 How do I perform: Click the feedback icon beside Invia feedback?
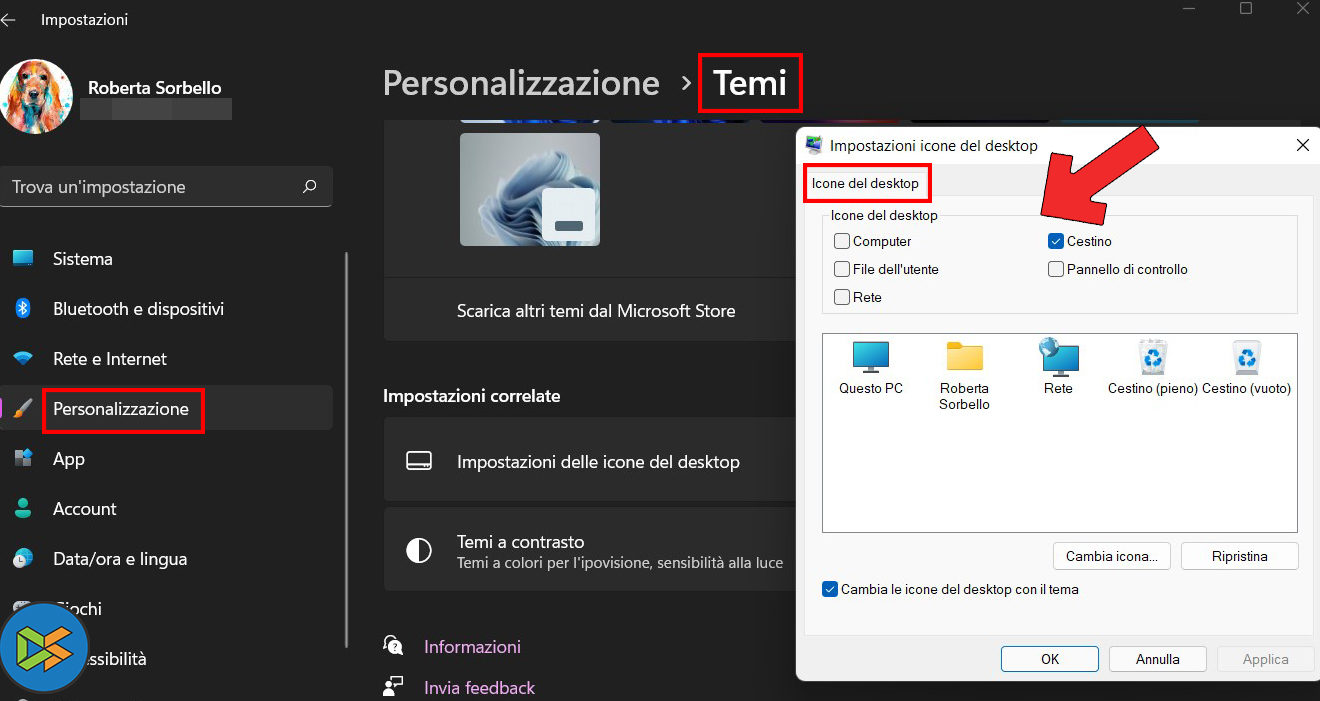[393, 686]
